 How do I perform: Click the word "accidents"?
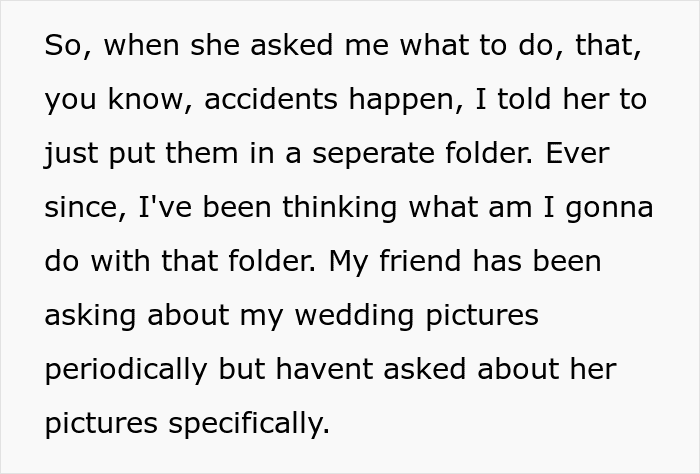pos(277,101)
